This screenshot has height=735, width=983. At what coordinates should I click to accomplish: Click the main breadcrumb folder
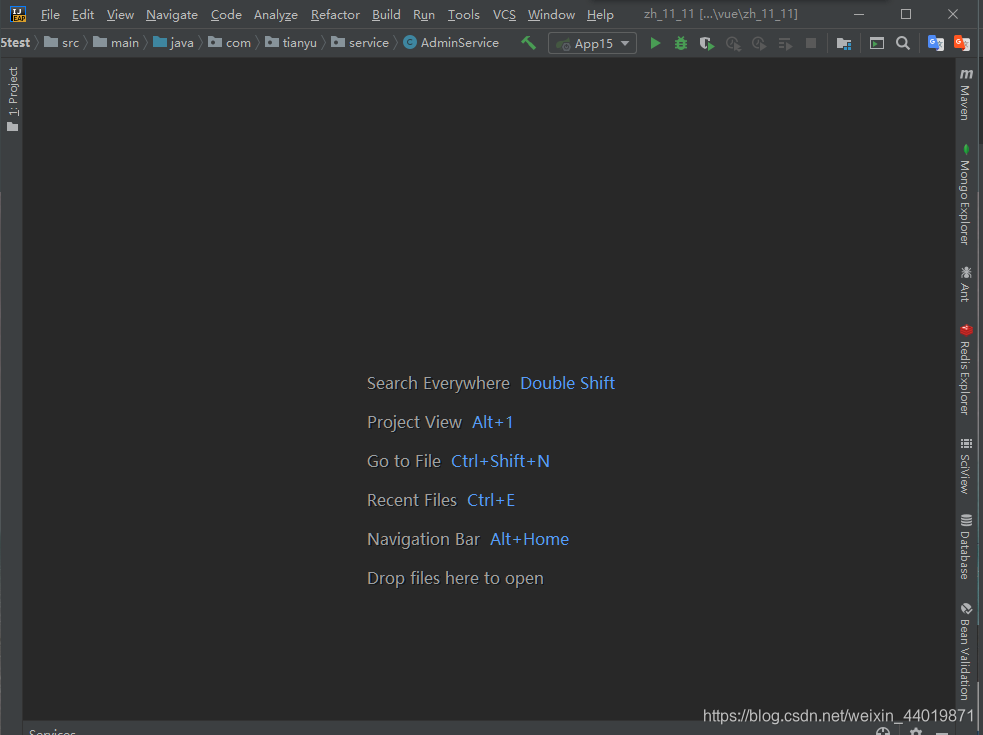(x=116, y=43)
